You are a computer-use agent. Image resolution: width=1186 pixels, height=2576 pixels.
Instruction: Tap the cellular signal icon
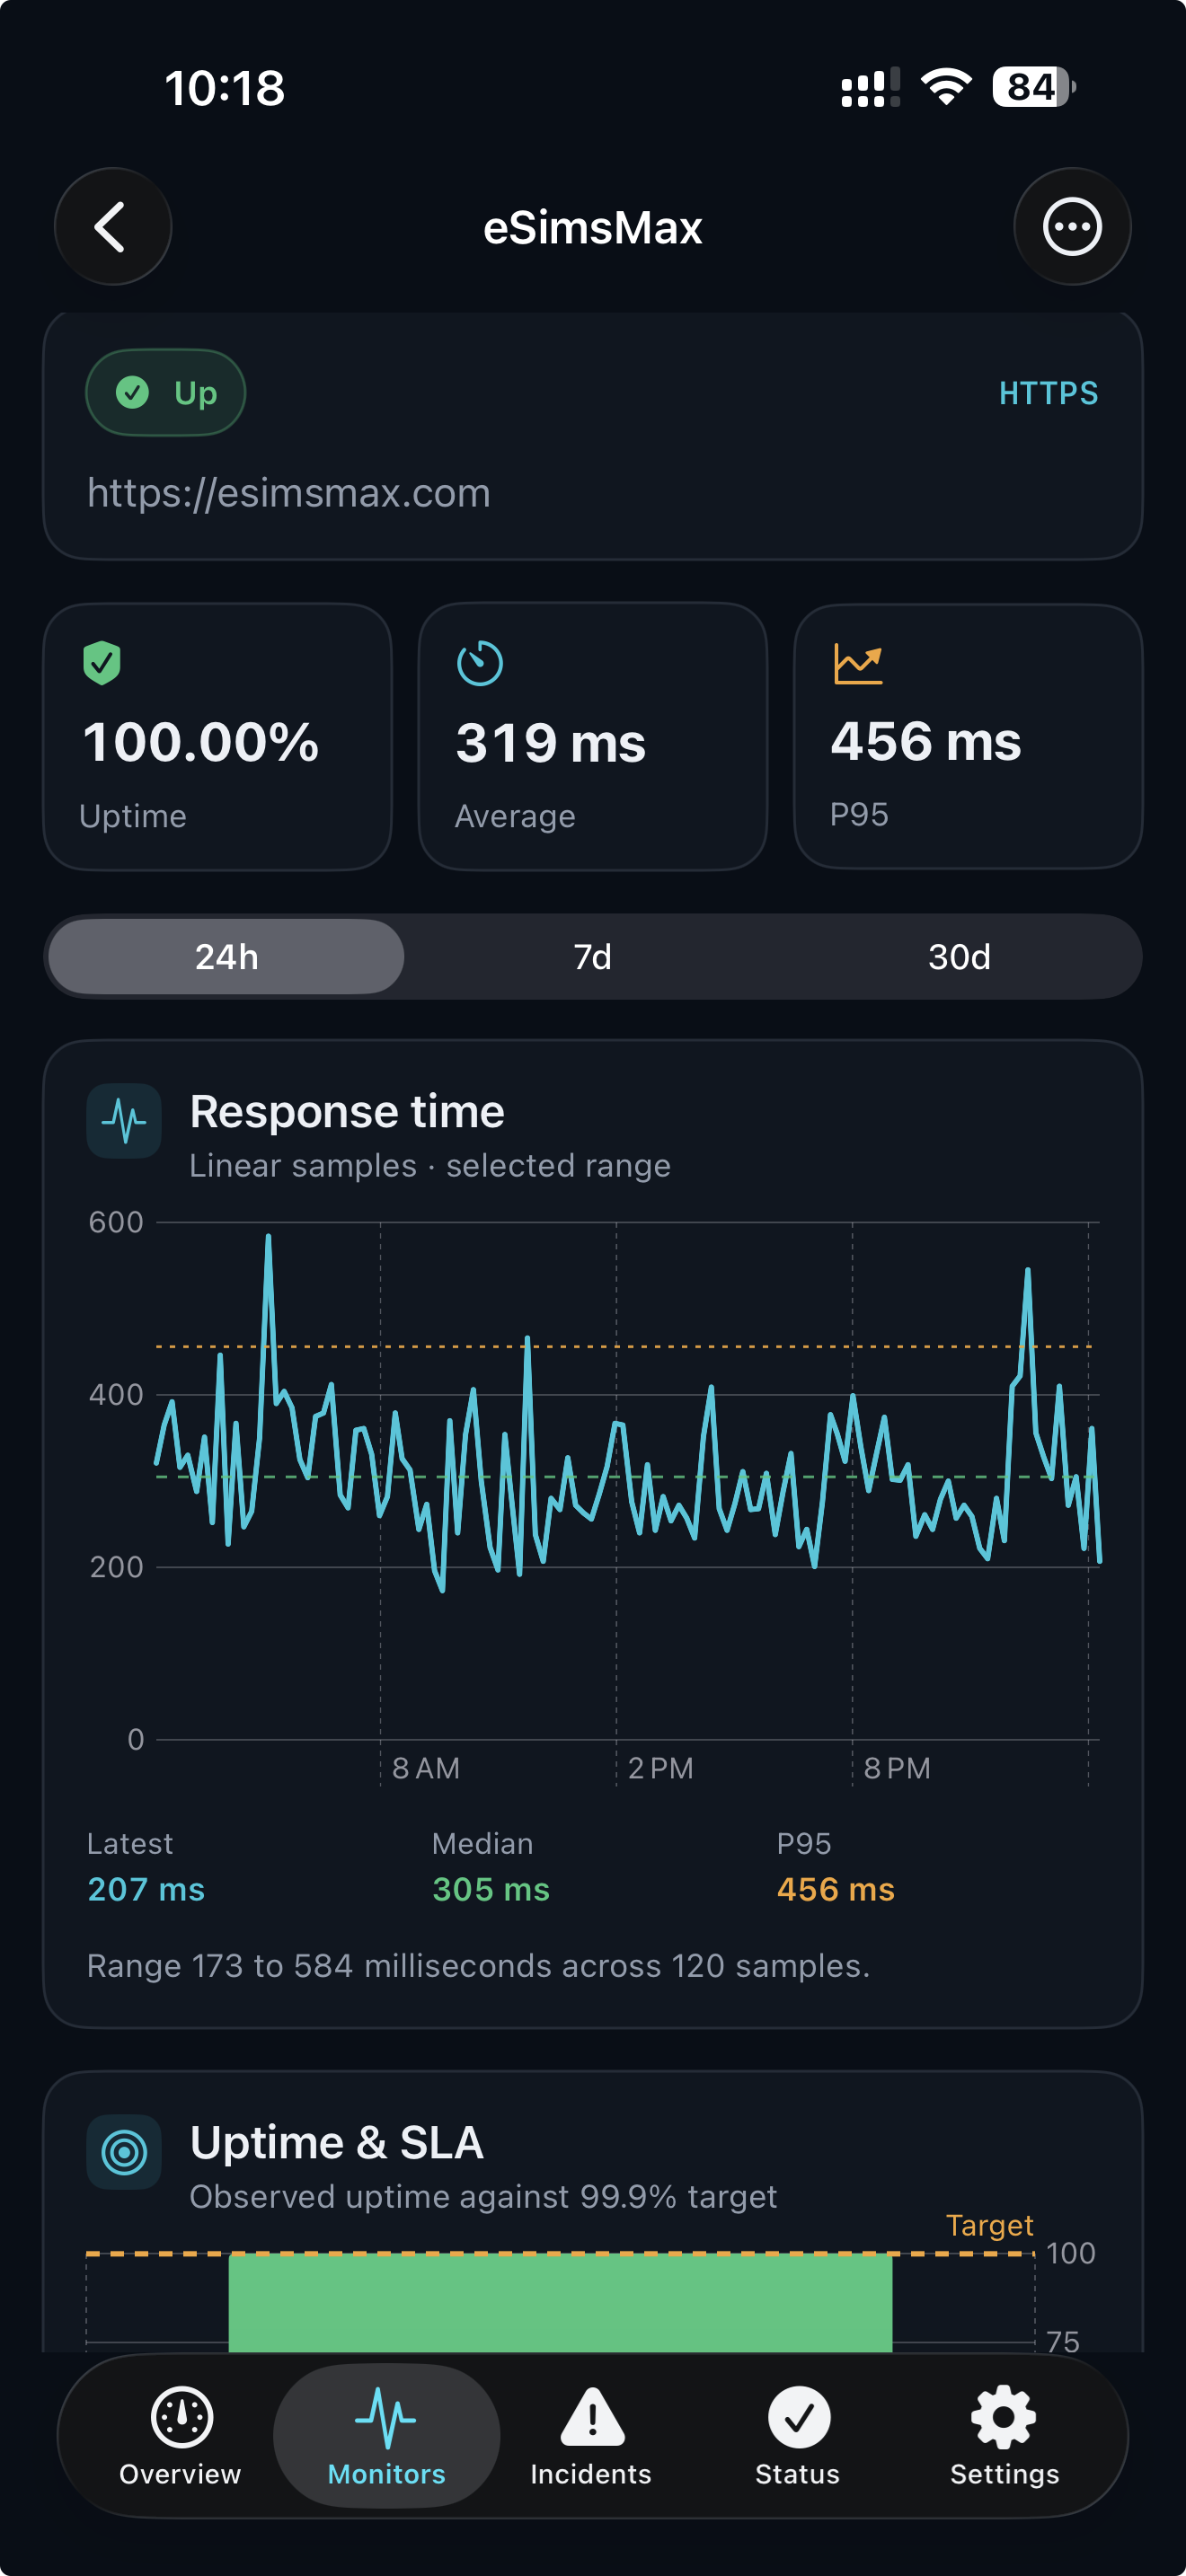pyautogui.click(x=871, y=87)
